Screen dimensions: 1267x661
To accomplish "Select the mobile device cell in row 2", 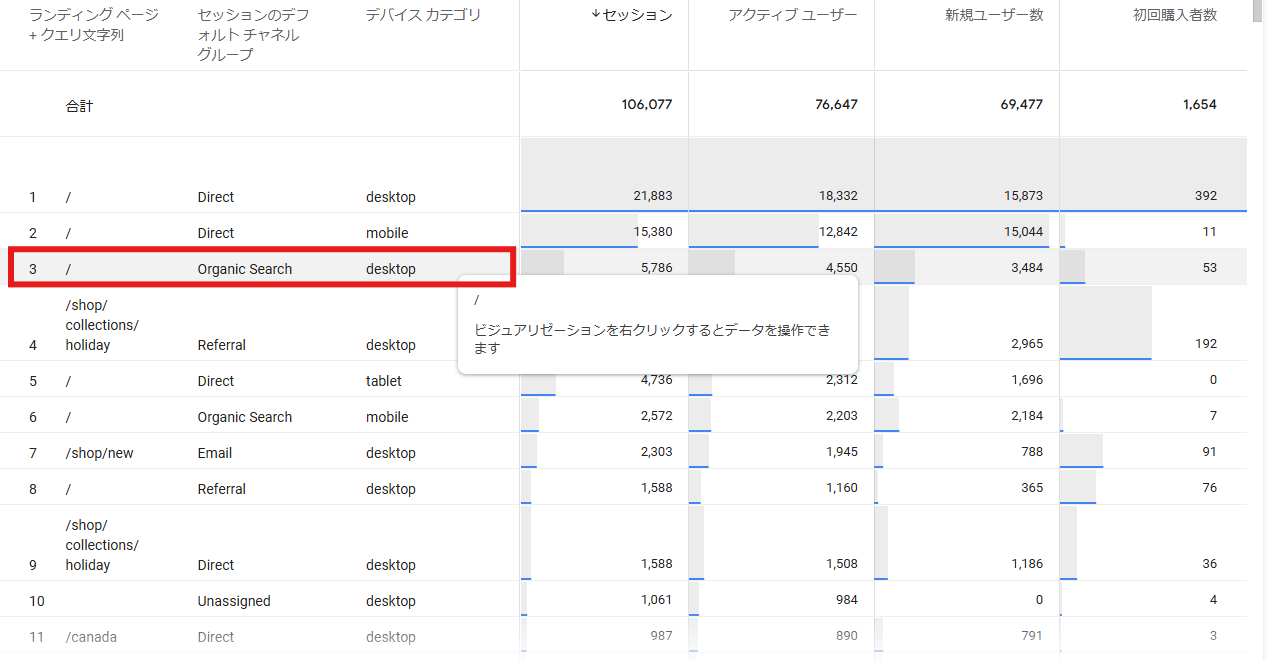I will (x=387, y=233).
